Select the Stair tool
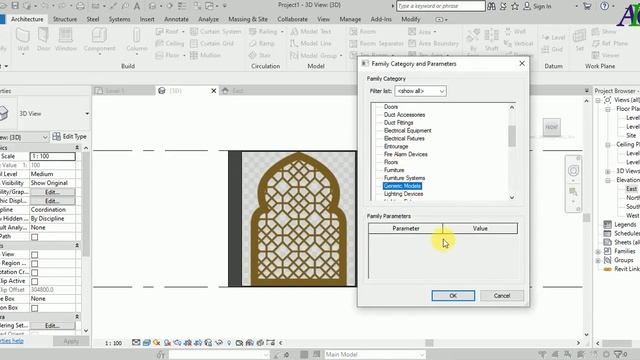 [260, 55]
